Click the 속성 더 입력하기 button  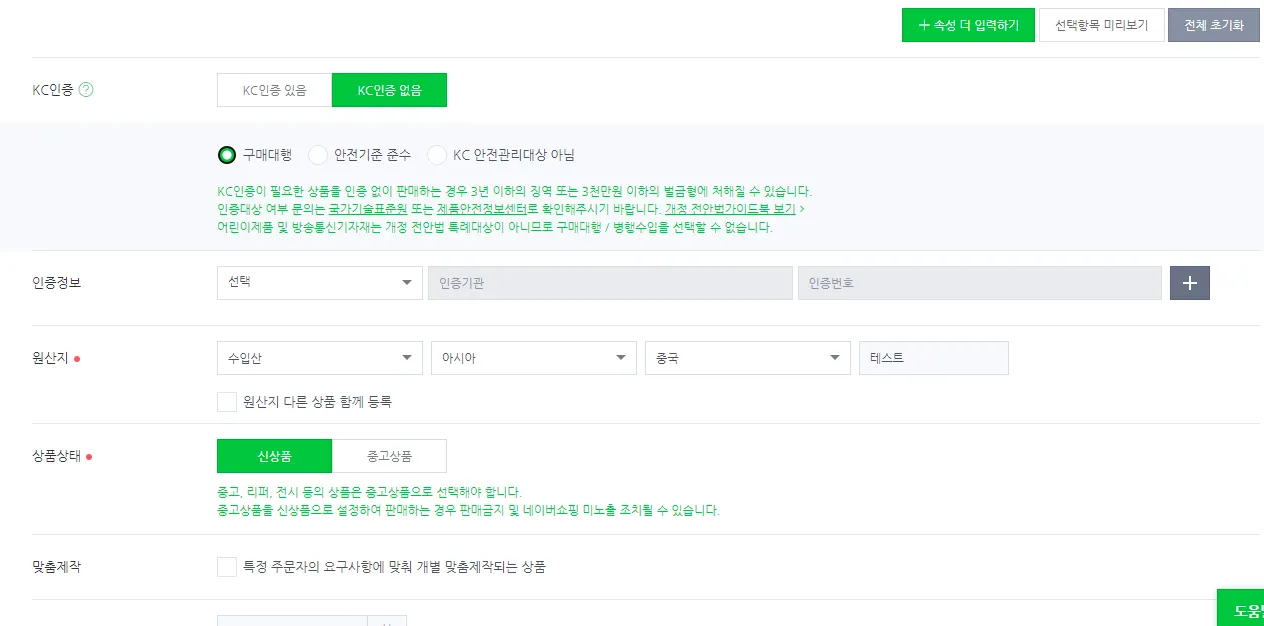(x=967, y=25)
